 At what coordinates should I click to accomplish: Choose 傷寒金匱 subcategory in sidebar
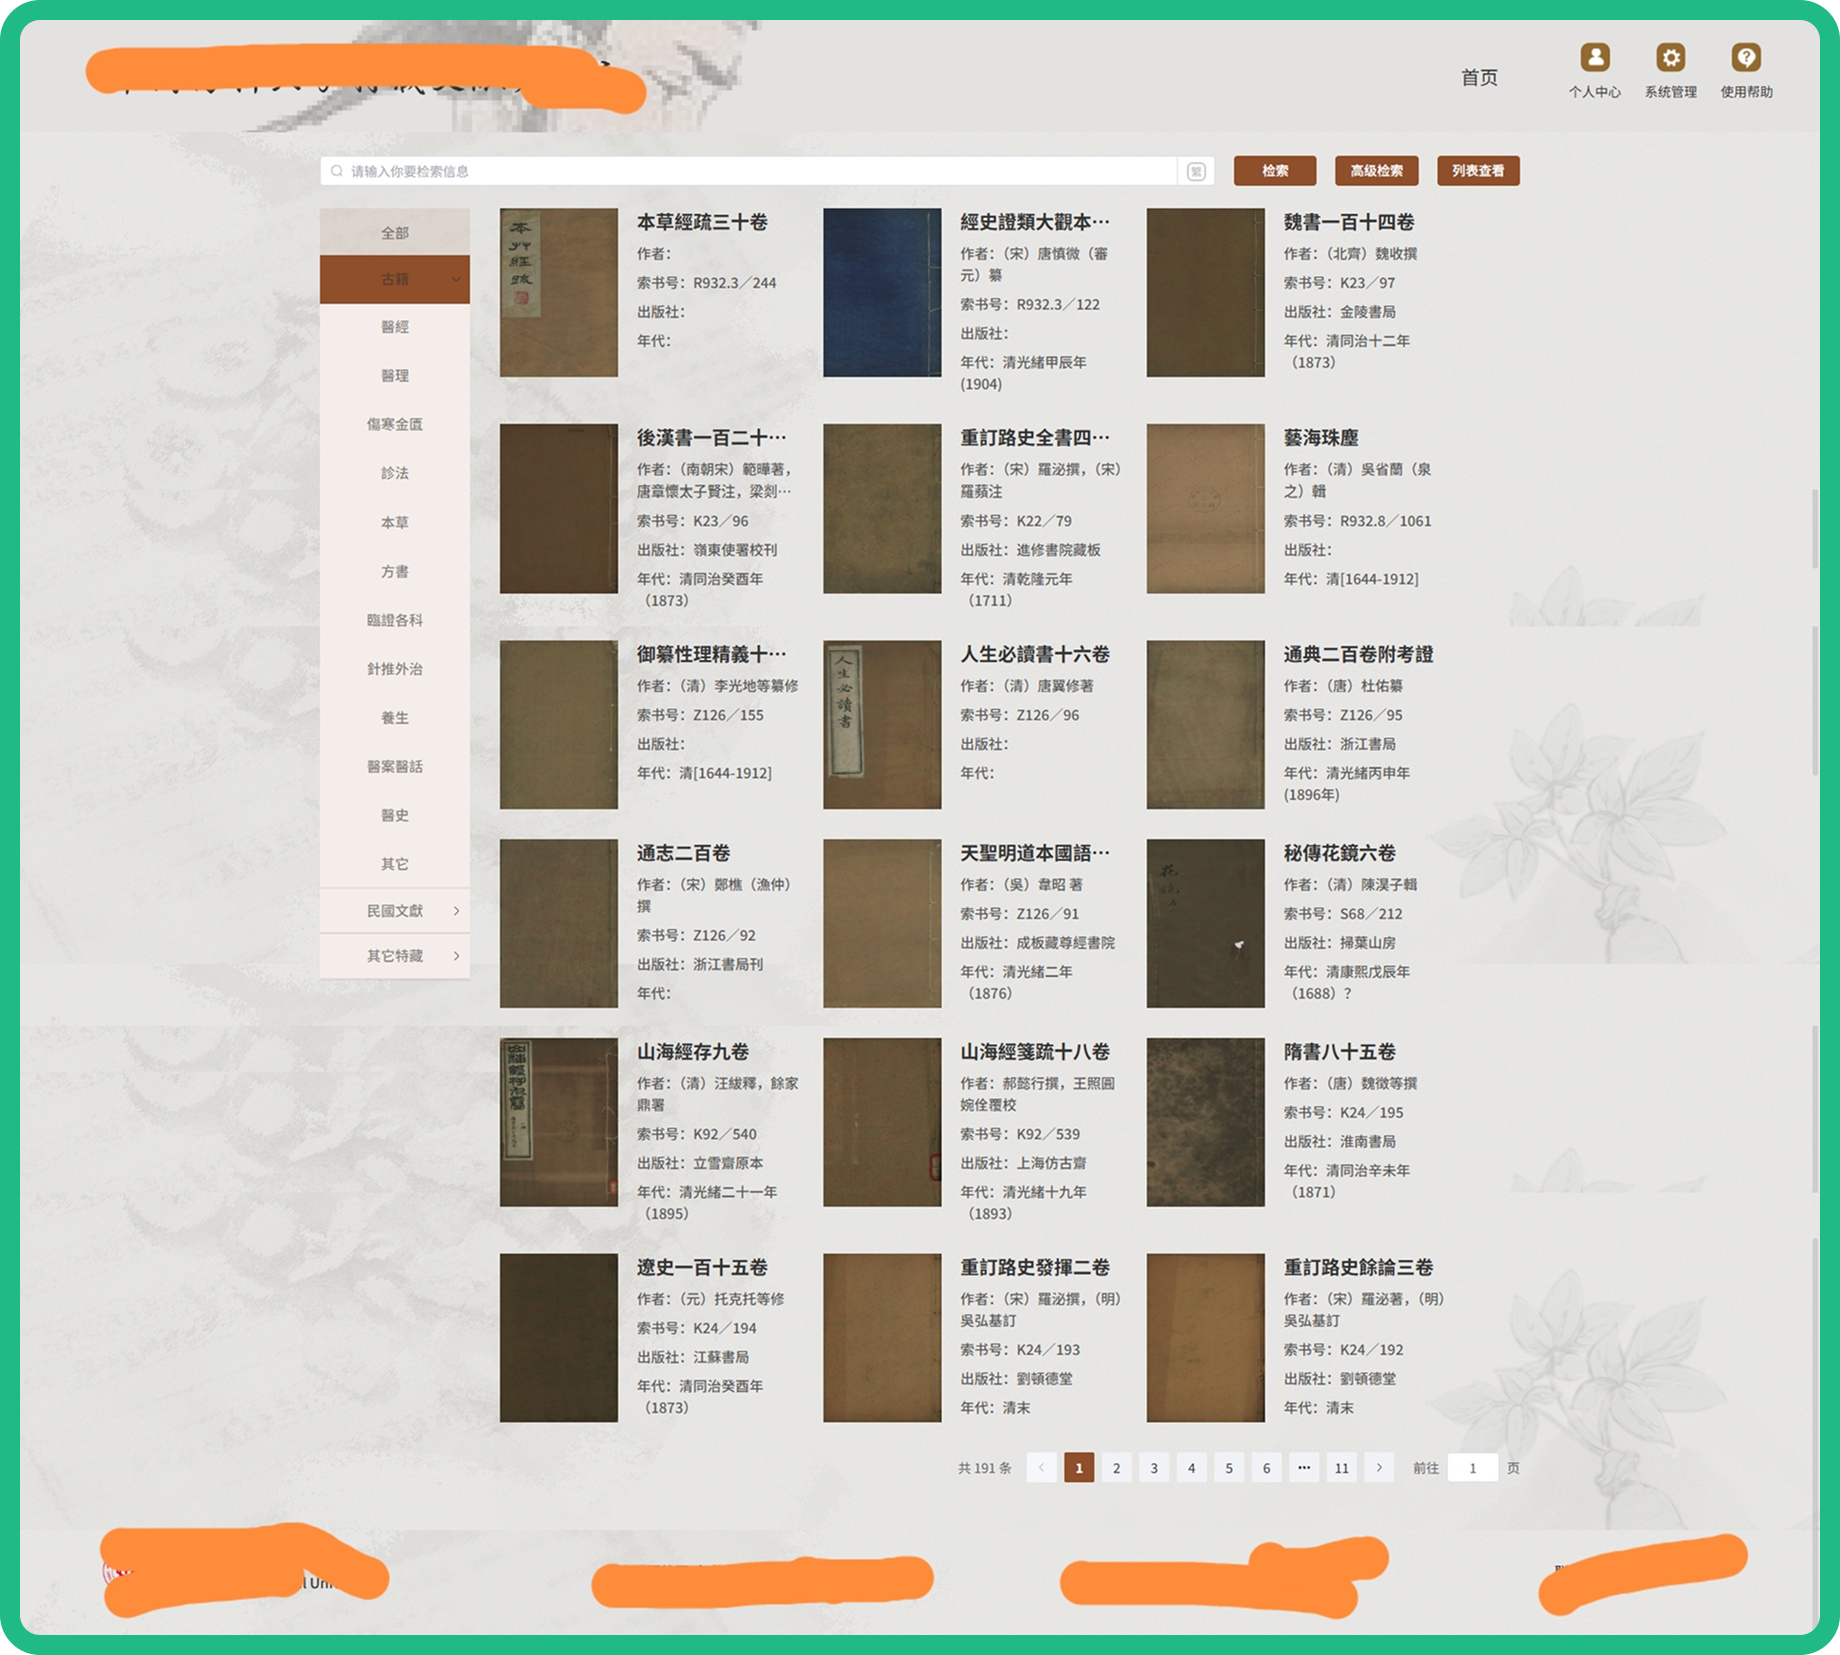tap(394, 424)
